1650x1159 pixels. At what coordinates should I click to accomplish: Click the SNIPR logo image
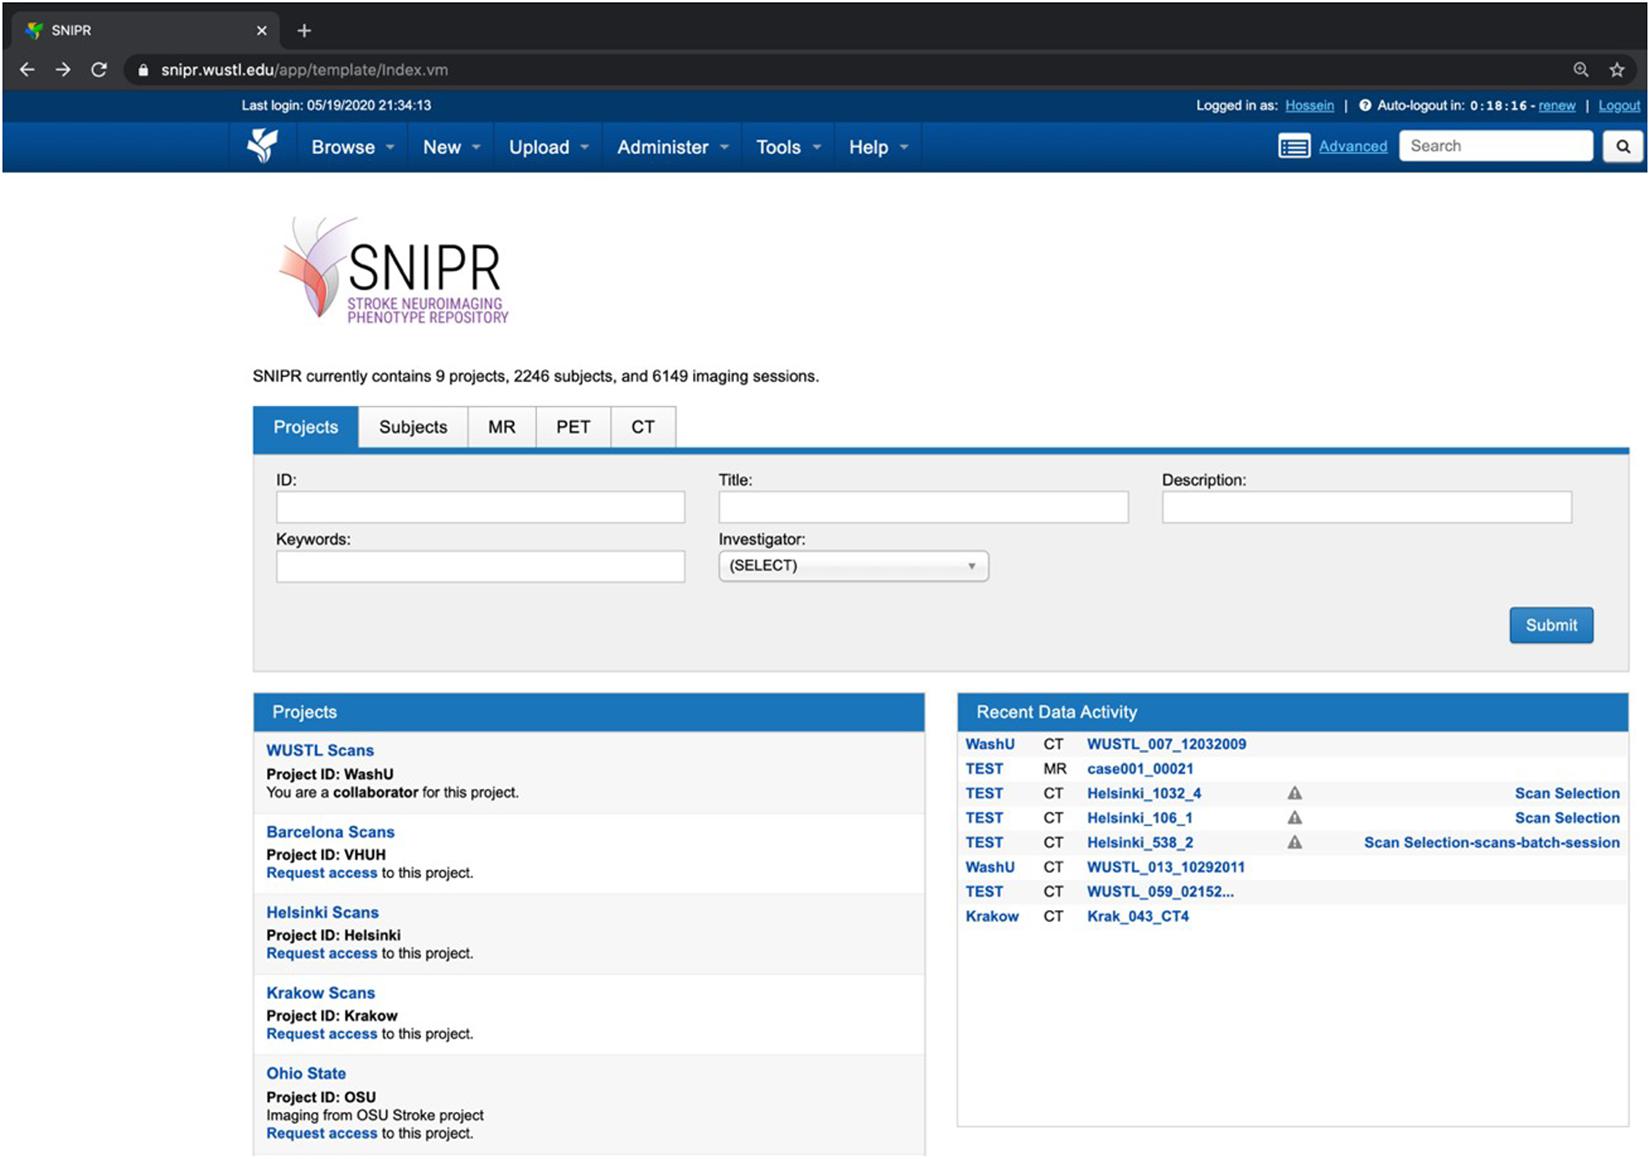[394, 270]
